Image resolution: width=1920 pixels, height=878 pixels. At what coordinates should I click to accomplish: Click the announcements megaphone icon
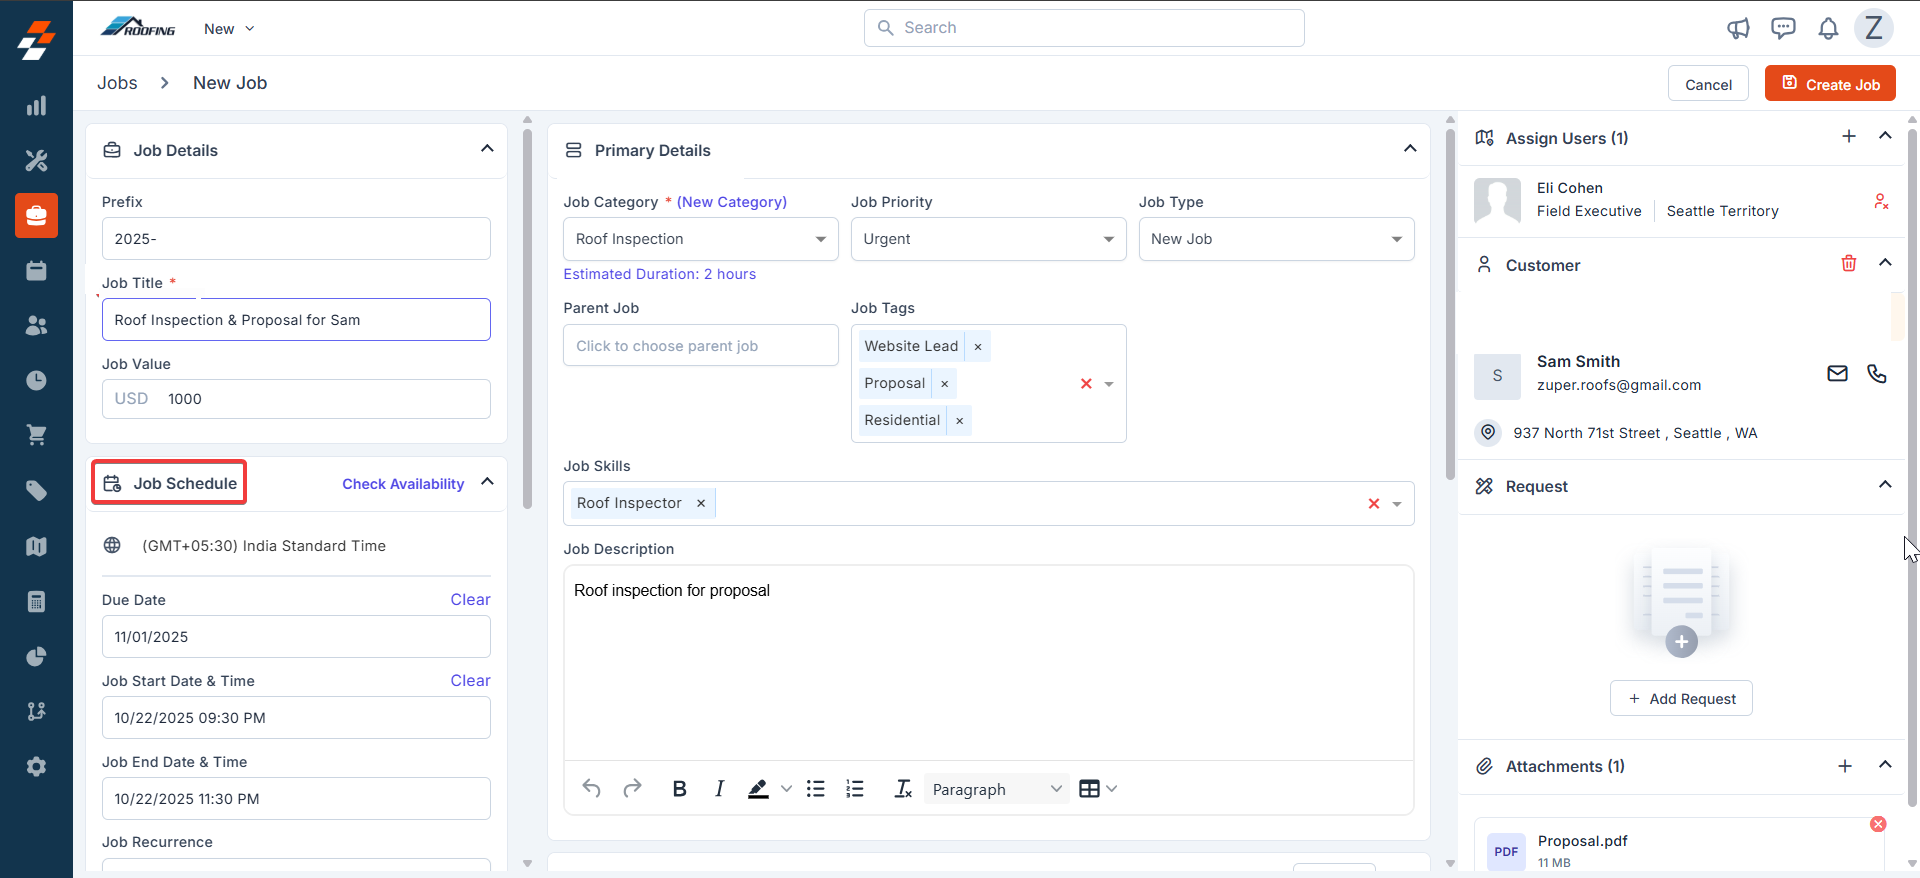click(x=1738, y=28)
